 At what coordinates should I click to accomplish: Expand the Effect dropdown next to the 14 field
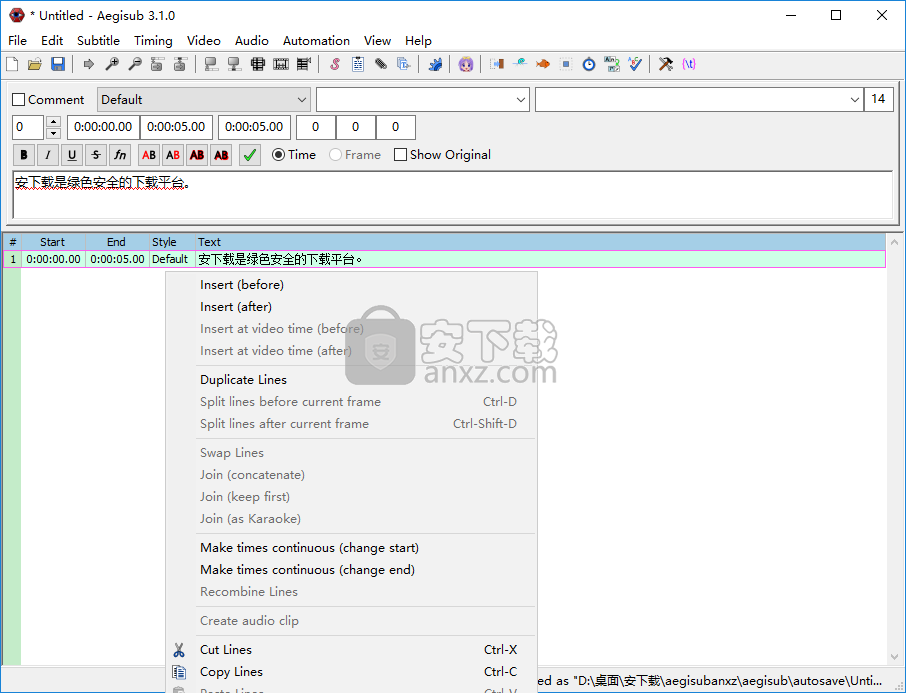855,100
